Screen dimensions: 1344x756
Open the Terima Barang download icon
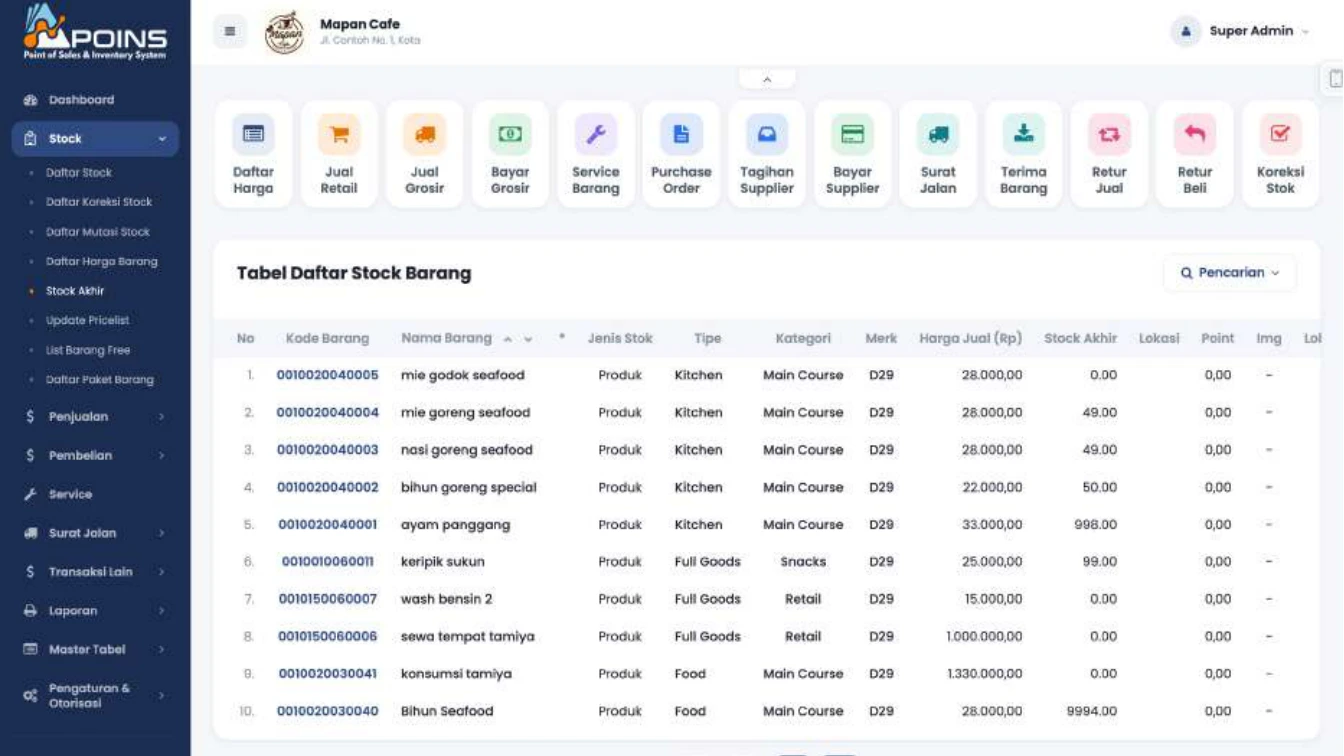pyautogui.click(x=1023, y=134)
